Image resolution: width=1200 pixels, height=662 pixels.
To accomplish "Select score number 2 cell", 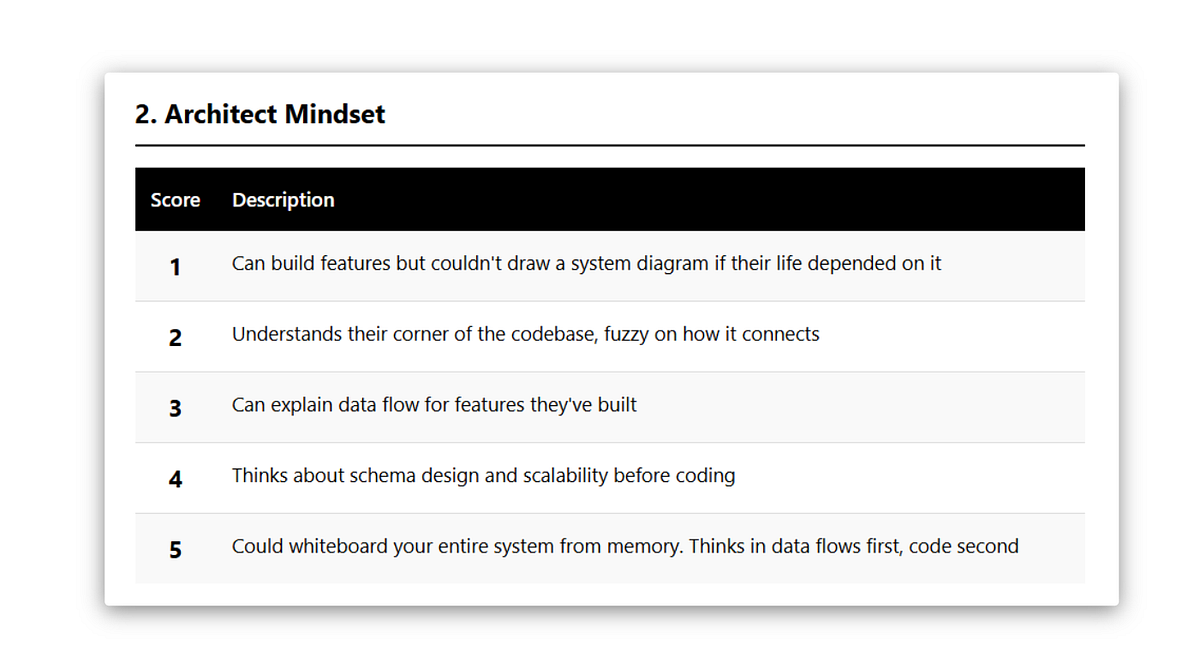I will (175, 337).
